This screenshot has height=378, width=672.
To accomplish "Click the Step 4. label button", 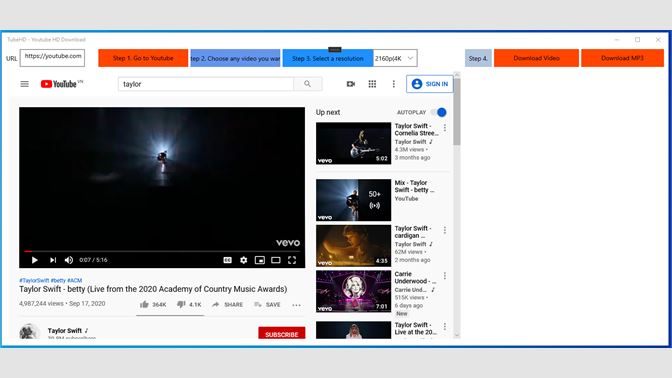I will (x=478, y=58).
